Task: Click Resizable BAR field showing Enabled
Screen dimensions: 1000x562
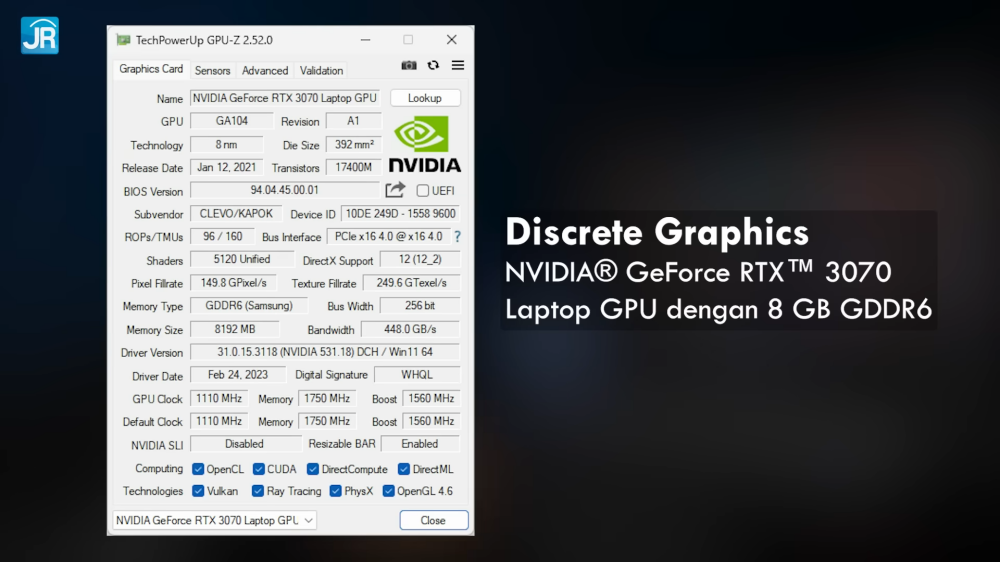Action: [x=420, y=444]
